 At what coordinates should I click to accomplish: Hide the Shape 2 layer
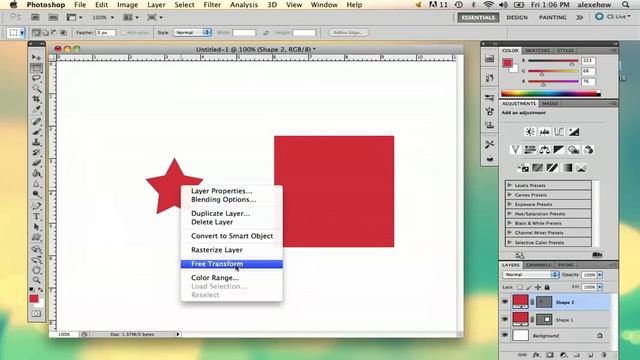(x=505, y=302)
